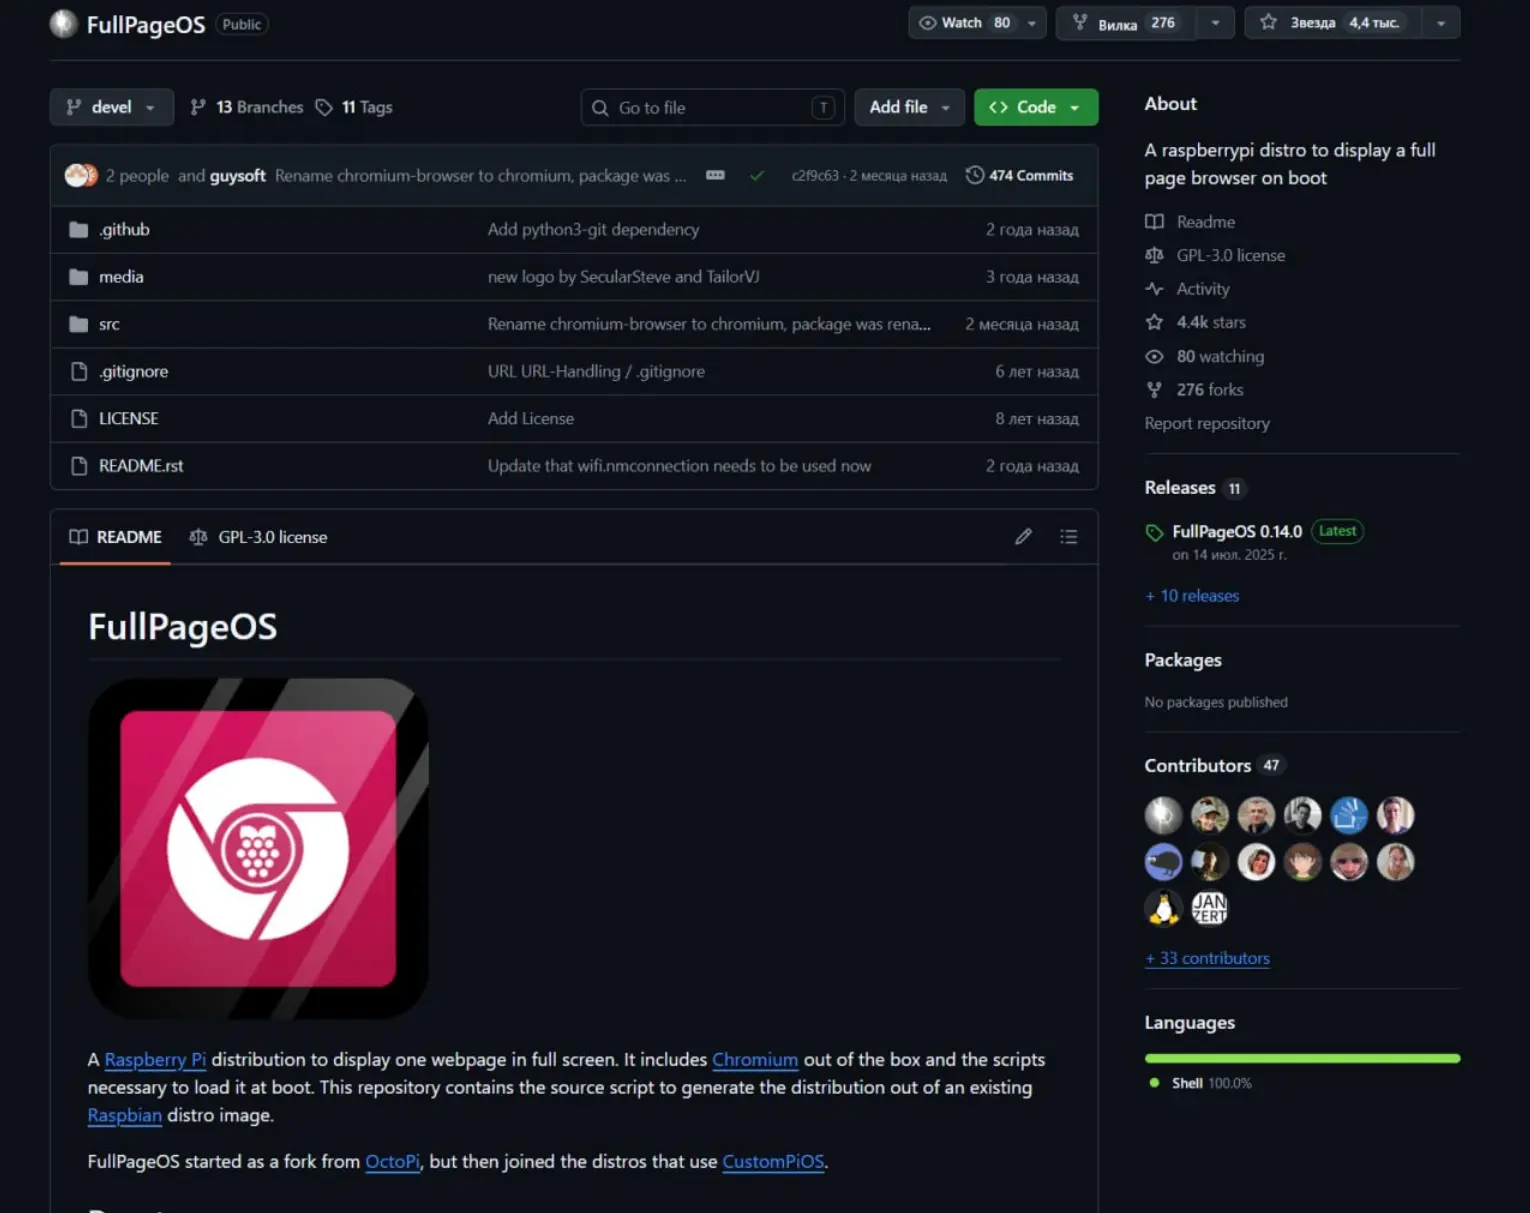1530x1213 pixels.
Task: Click the FullPageOS 0.14.0 release tag icon
Action: (x=1154, y=532)
